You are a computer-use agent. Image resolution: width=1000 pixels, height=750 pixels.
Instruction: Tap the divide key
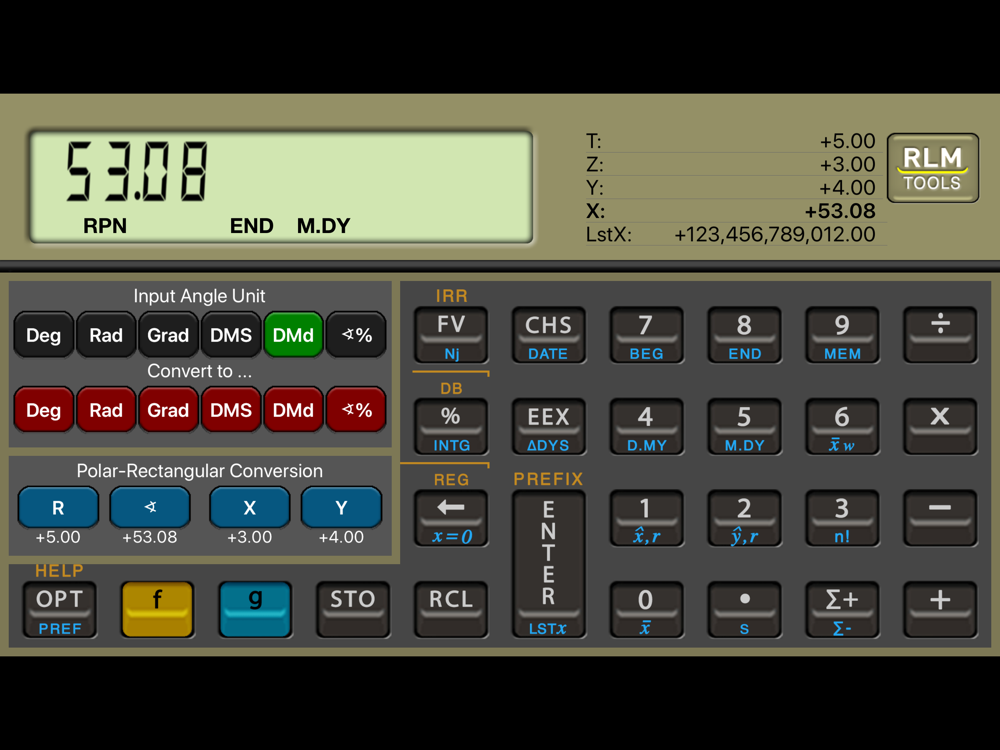click(x=940, y=335)
